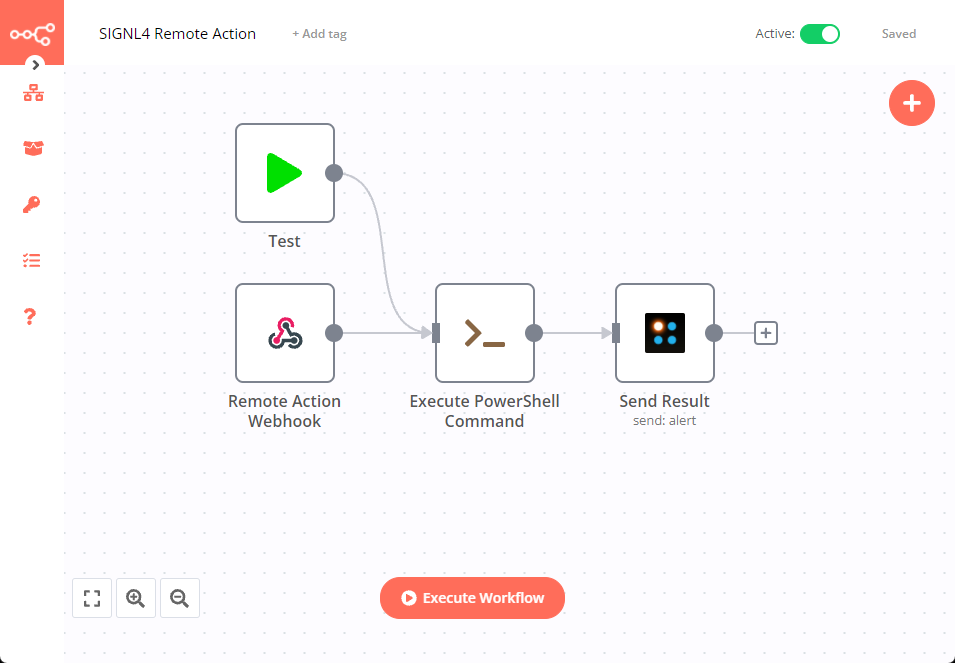
Task: Click the SIGNL4 Remote Action workflow name
Action: (x=177, y=33)
